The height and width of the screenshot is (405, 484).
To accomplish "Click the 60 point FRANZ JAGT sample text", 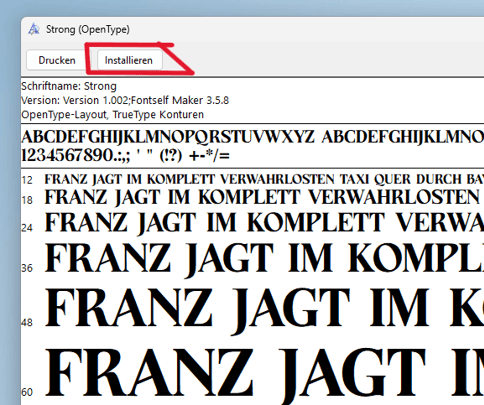I will tap(264, 375).
